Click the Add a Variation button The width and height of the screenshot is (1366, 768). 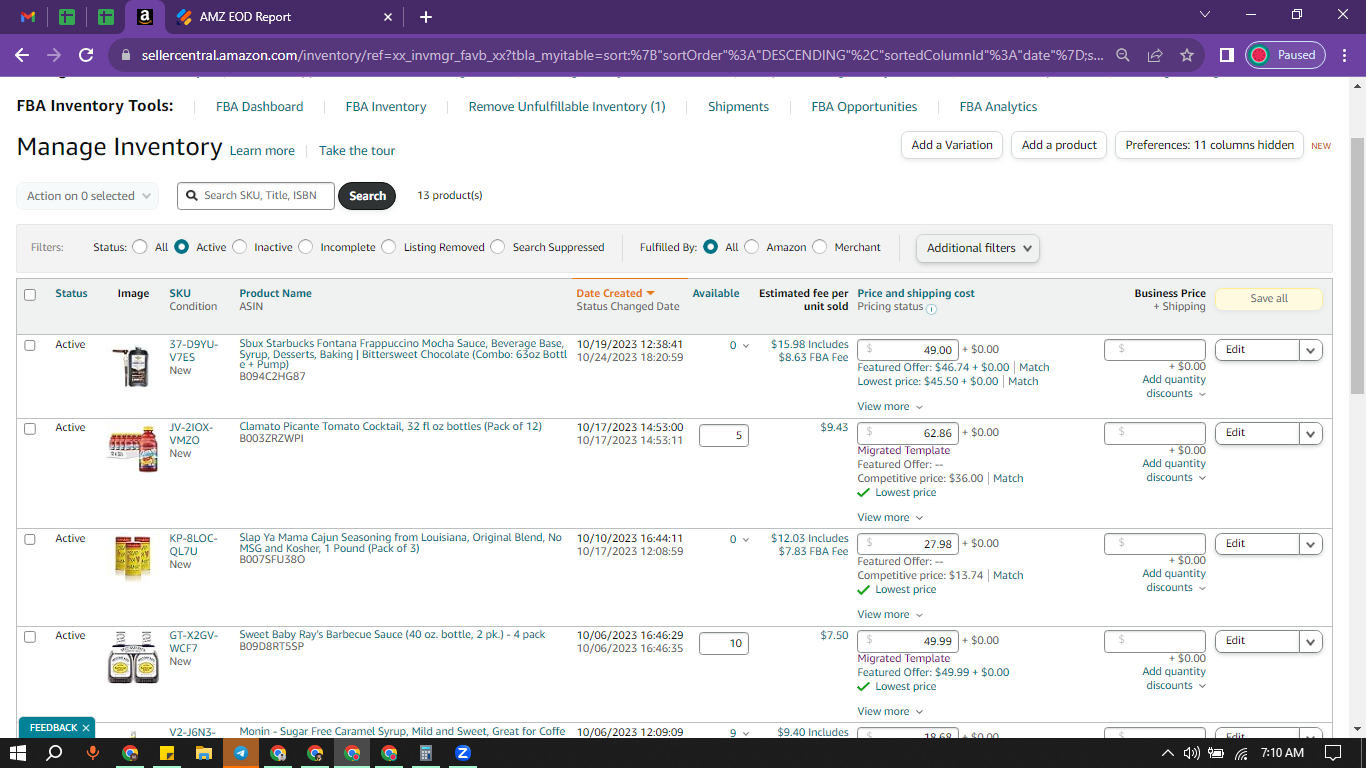pos(952,145)
